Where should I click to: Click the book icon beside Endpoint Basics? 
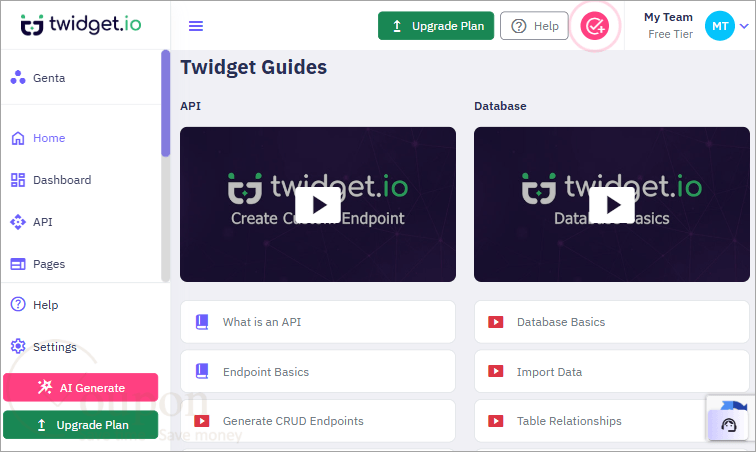(x=202, y=371)
